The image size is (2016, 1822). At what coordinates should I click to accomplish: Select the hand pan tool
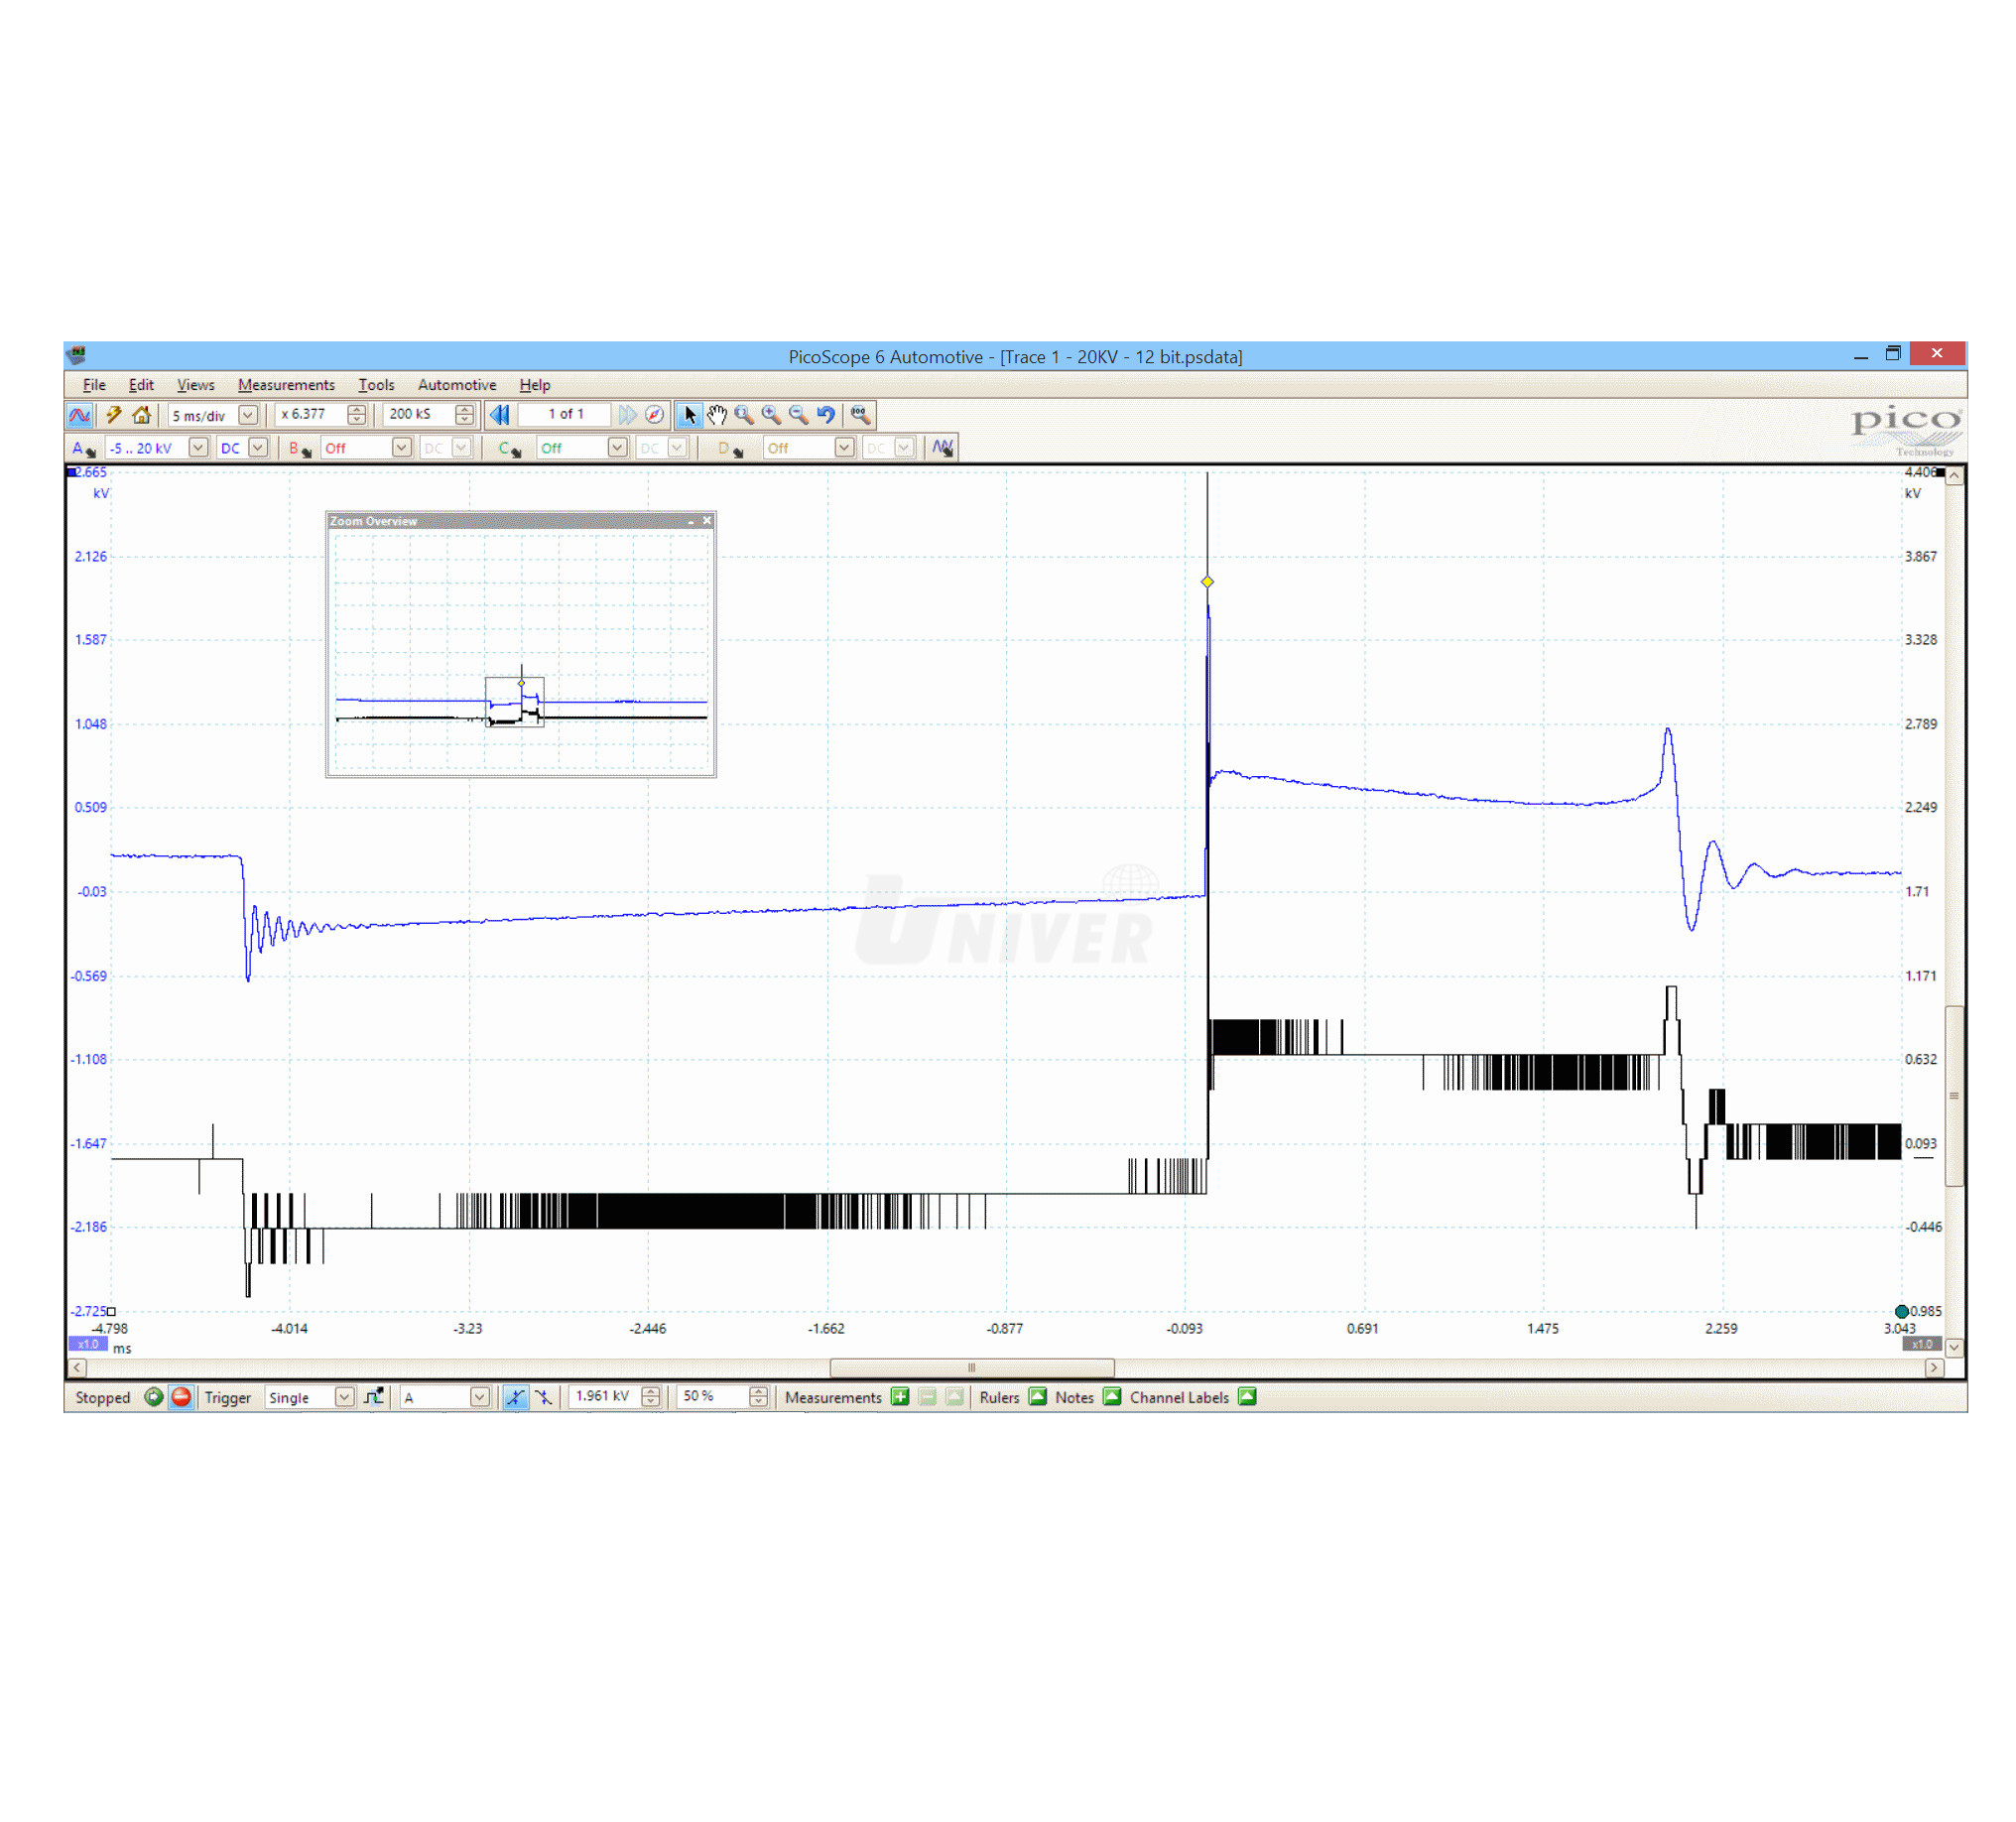(716, 414)
